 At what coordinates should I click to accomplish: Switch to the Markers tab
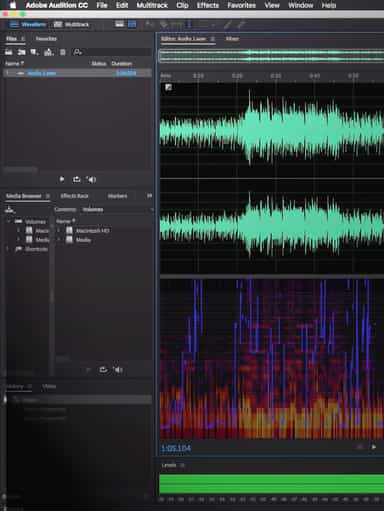pyautogui.click(x=117, y=196)
